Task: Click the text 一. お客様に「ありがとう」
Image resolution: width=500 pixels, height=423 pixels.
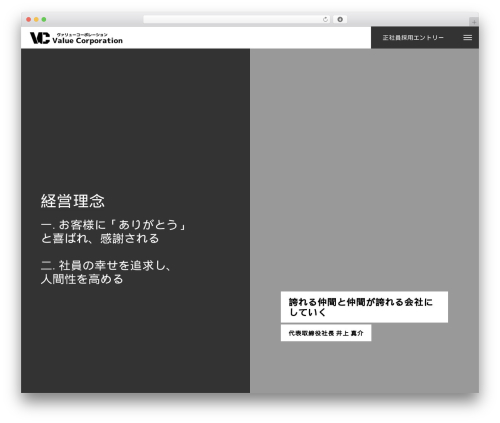Action: pos(113,225)
